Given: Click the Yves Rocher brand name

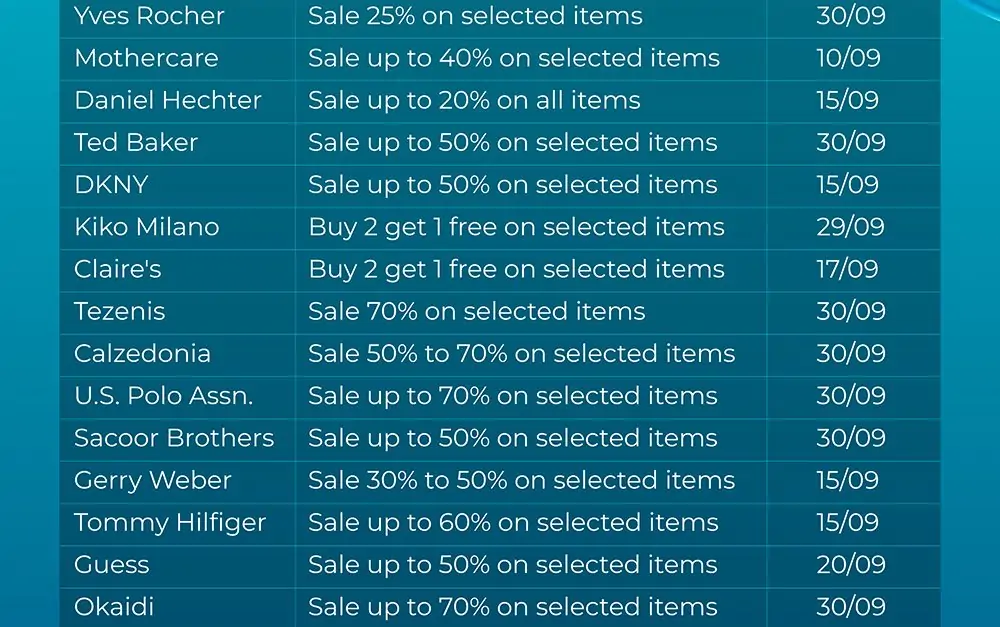Looking at the screenshot, I should pyautogui.click(x=149, y=15).
